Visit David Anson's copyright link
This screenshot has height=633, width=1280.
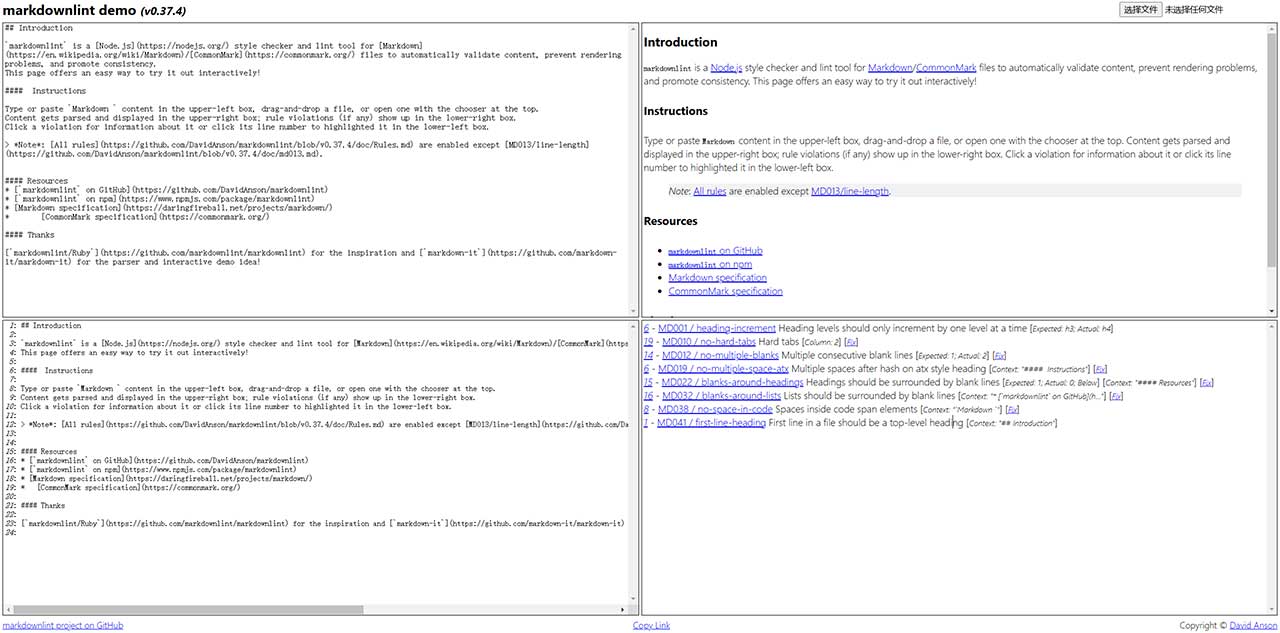tap(1253, 625)
